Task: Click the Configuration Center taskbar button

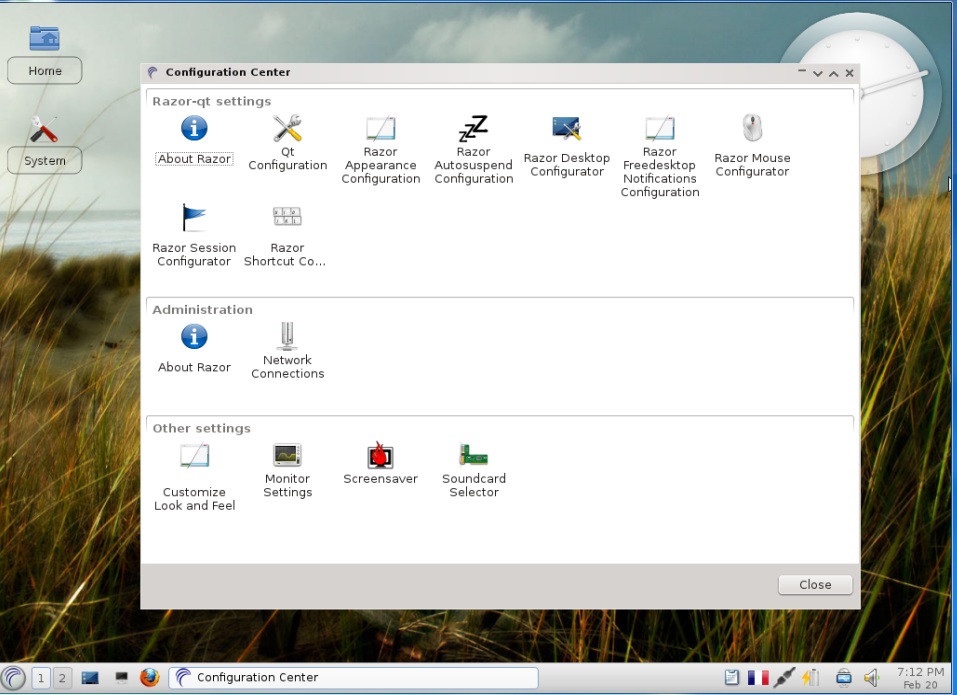Action: [x=353, y=677]
